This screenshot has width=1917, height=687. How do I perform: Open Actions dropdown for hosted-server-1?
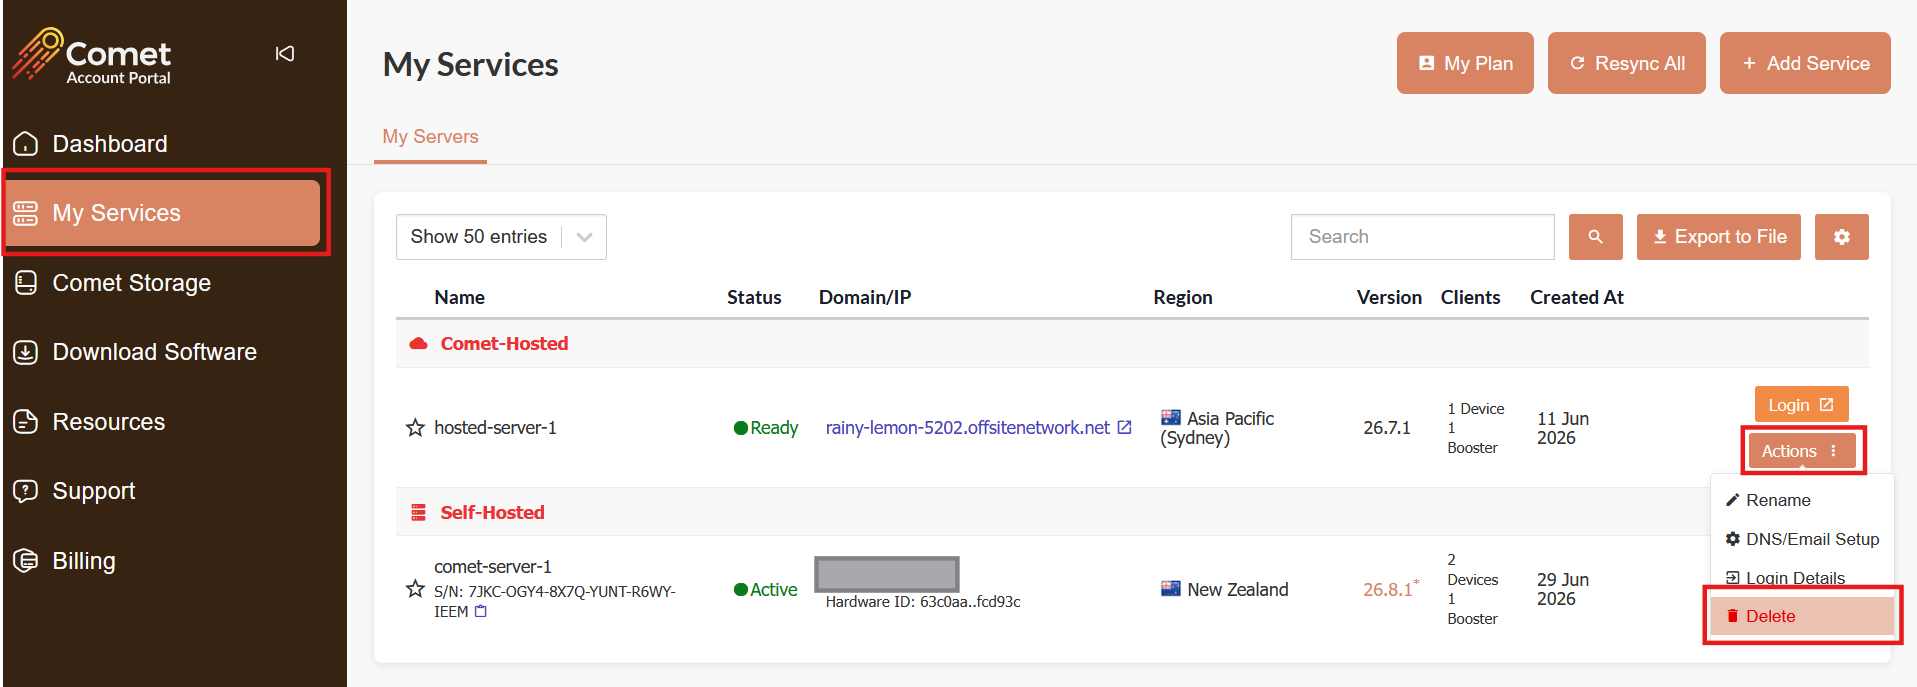click(1801, 451)
